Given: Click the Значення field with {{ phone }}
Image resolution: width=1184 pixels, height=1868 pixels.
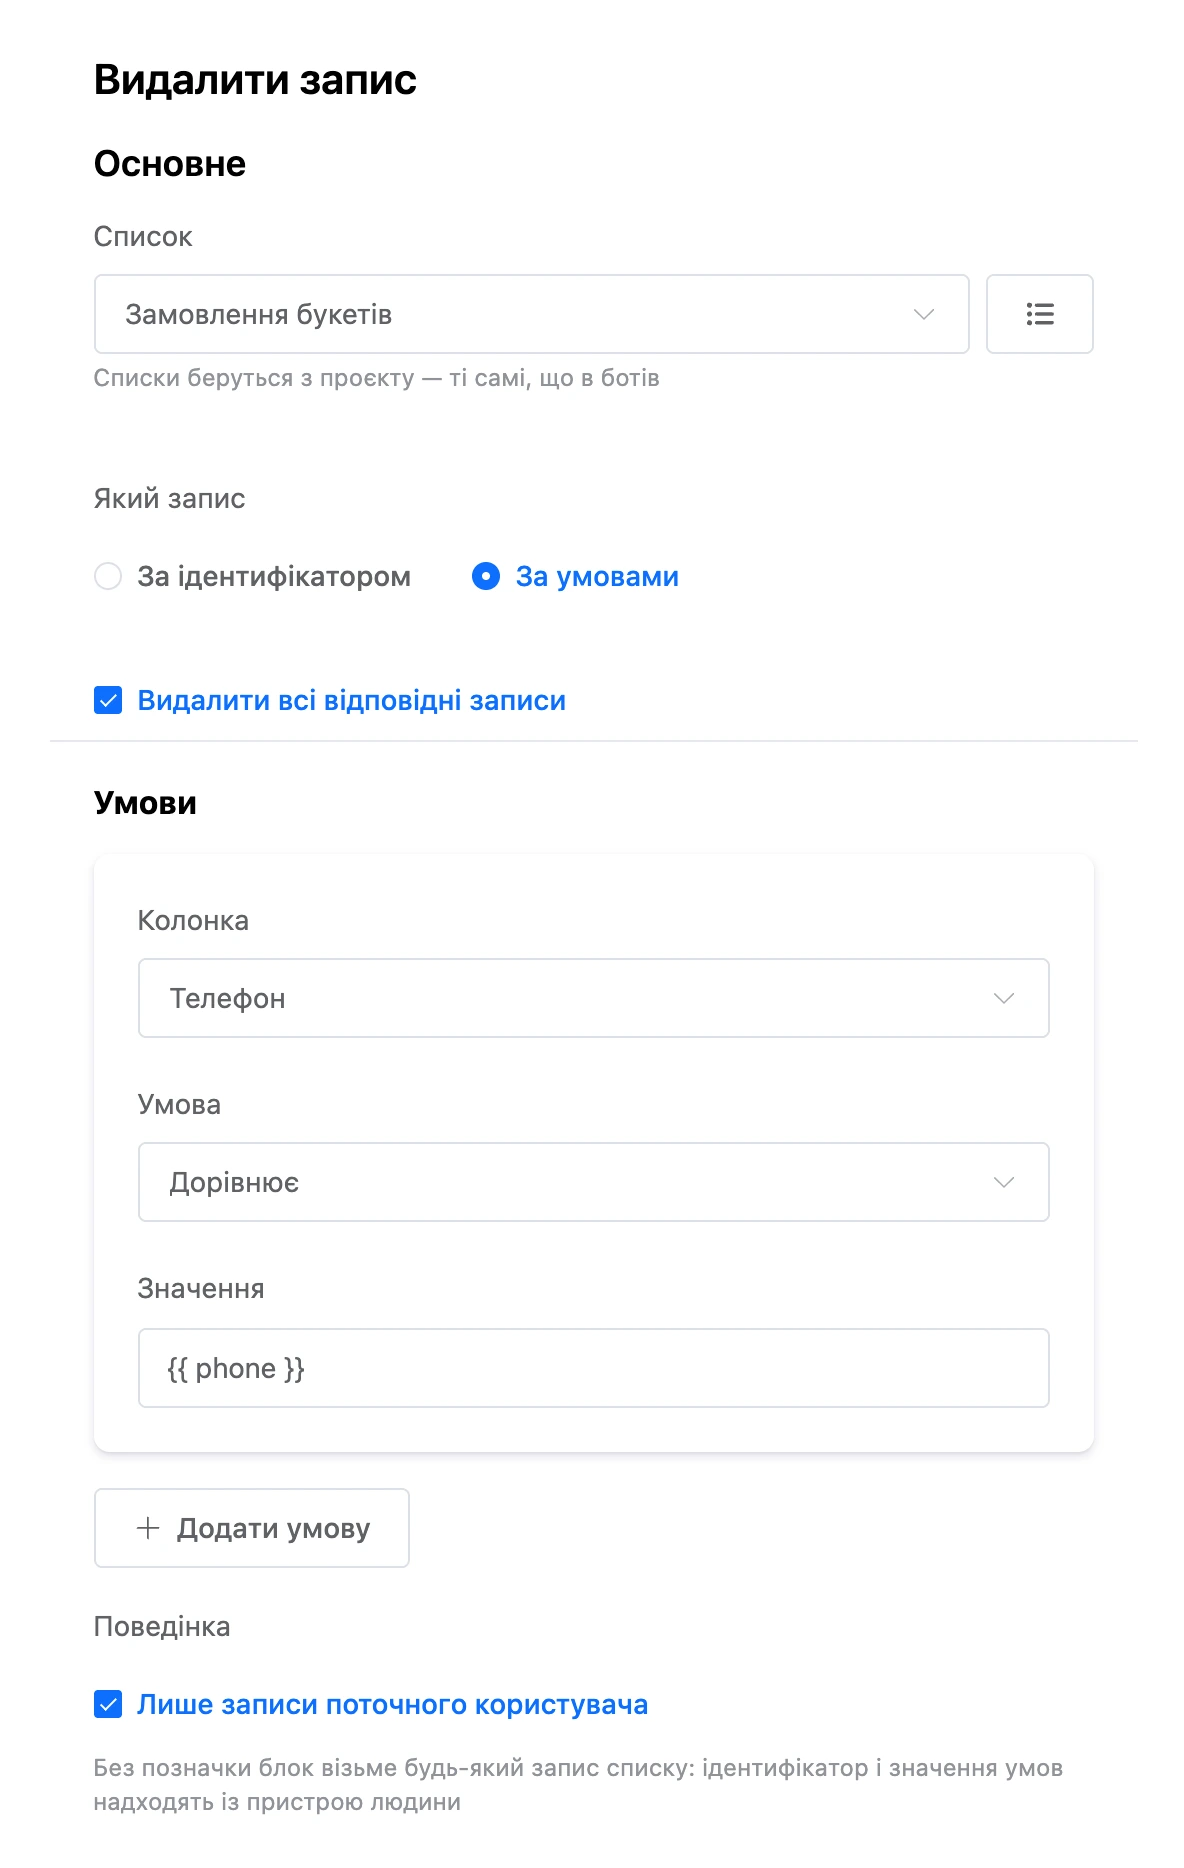Looking at the screenshot, I should pyautogui.click(x=594, y=1368).
